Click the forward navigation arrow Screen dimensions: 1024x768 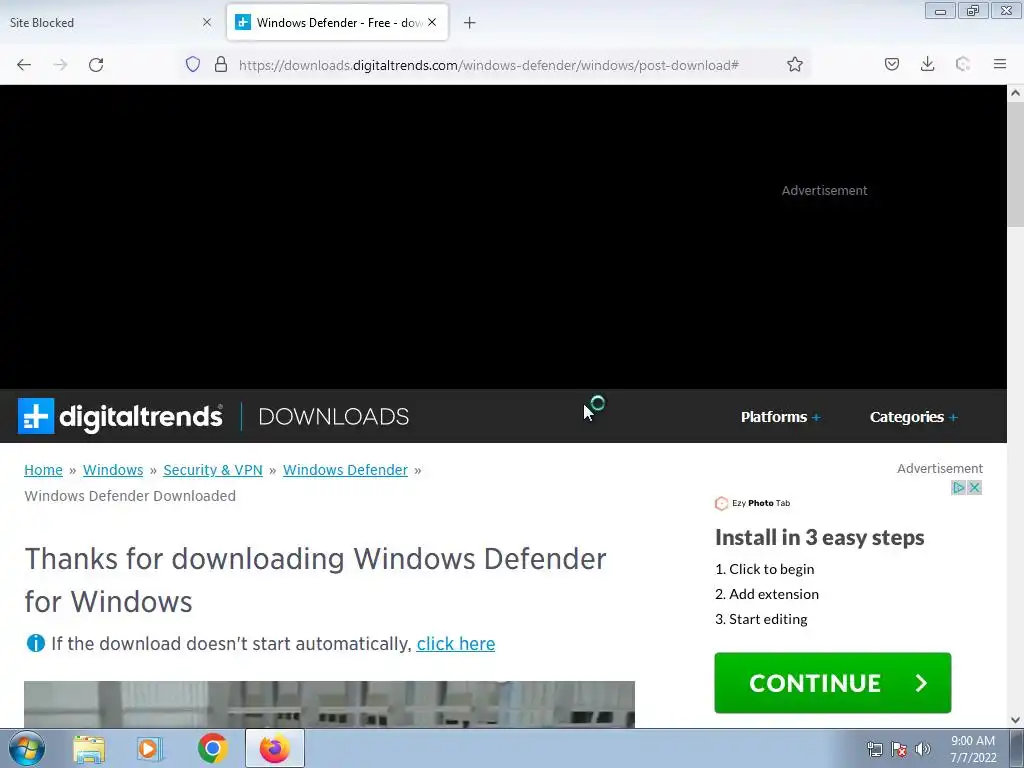click(60, 65)
